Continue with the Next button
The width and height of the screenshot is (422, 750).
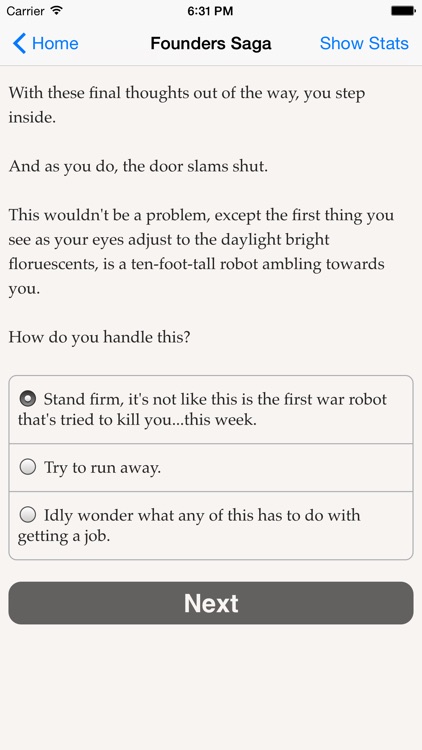pyautogui.click(x=211, y=603)
